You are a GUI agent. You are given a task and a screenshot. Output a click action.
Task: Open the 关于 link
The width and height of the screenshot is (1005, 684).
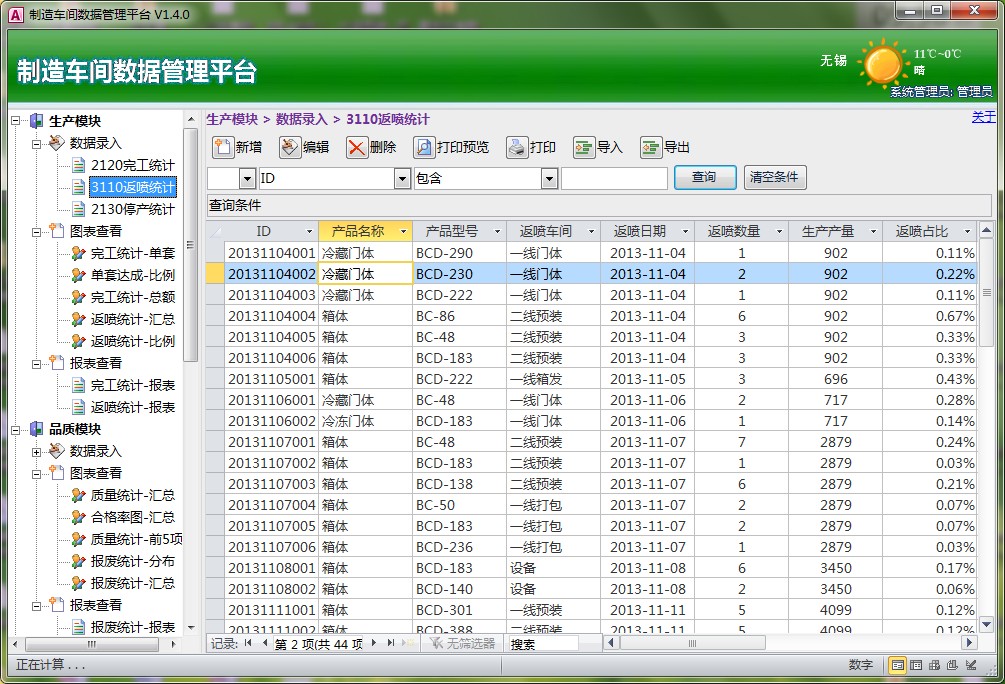[x=984, y=117]
